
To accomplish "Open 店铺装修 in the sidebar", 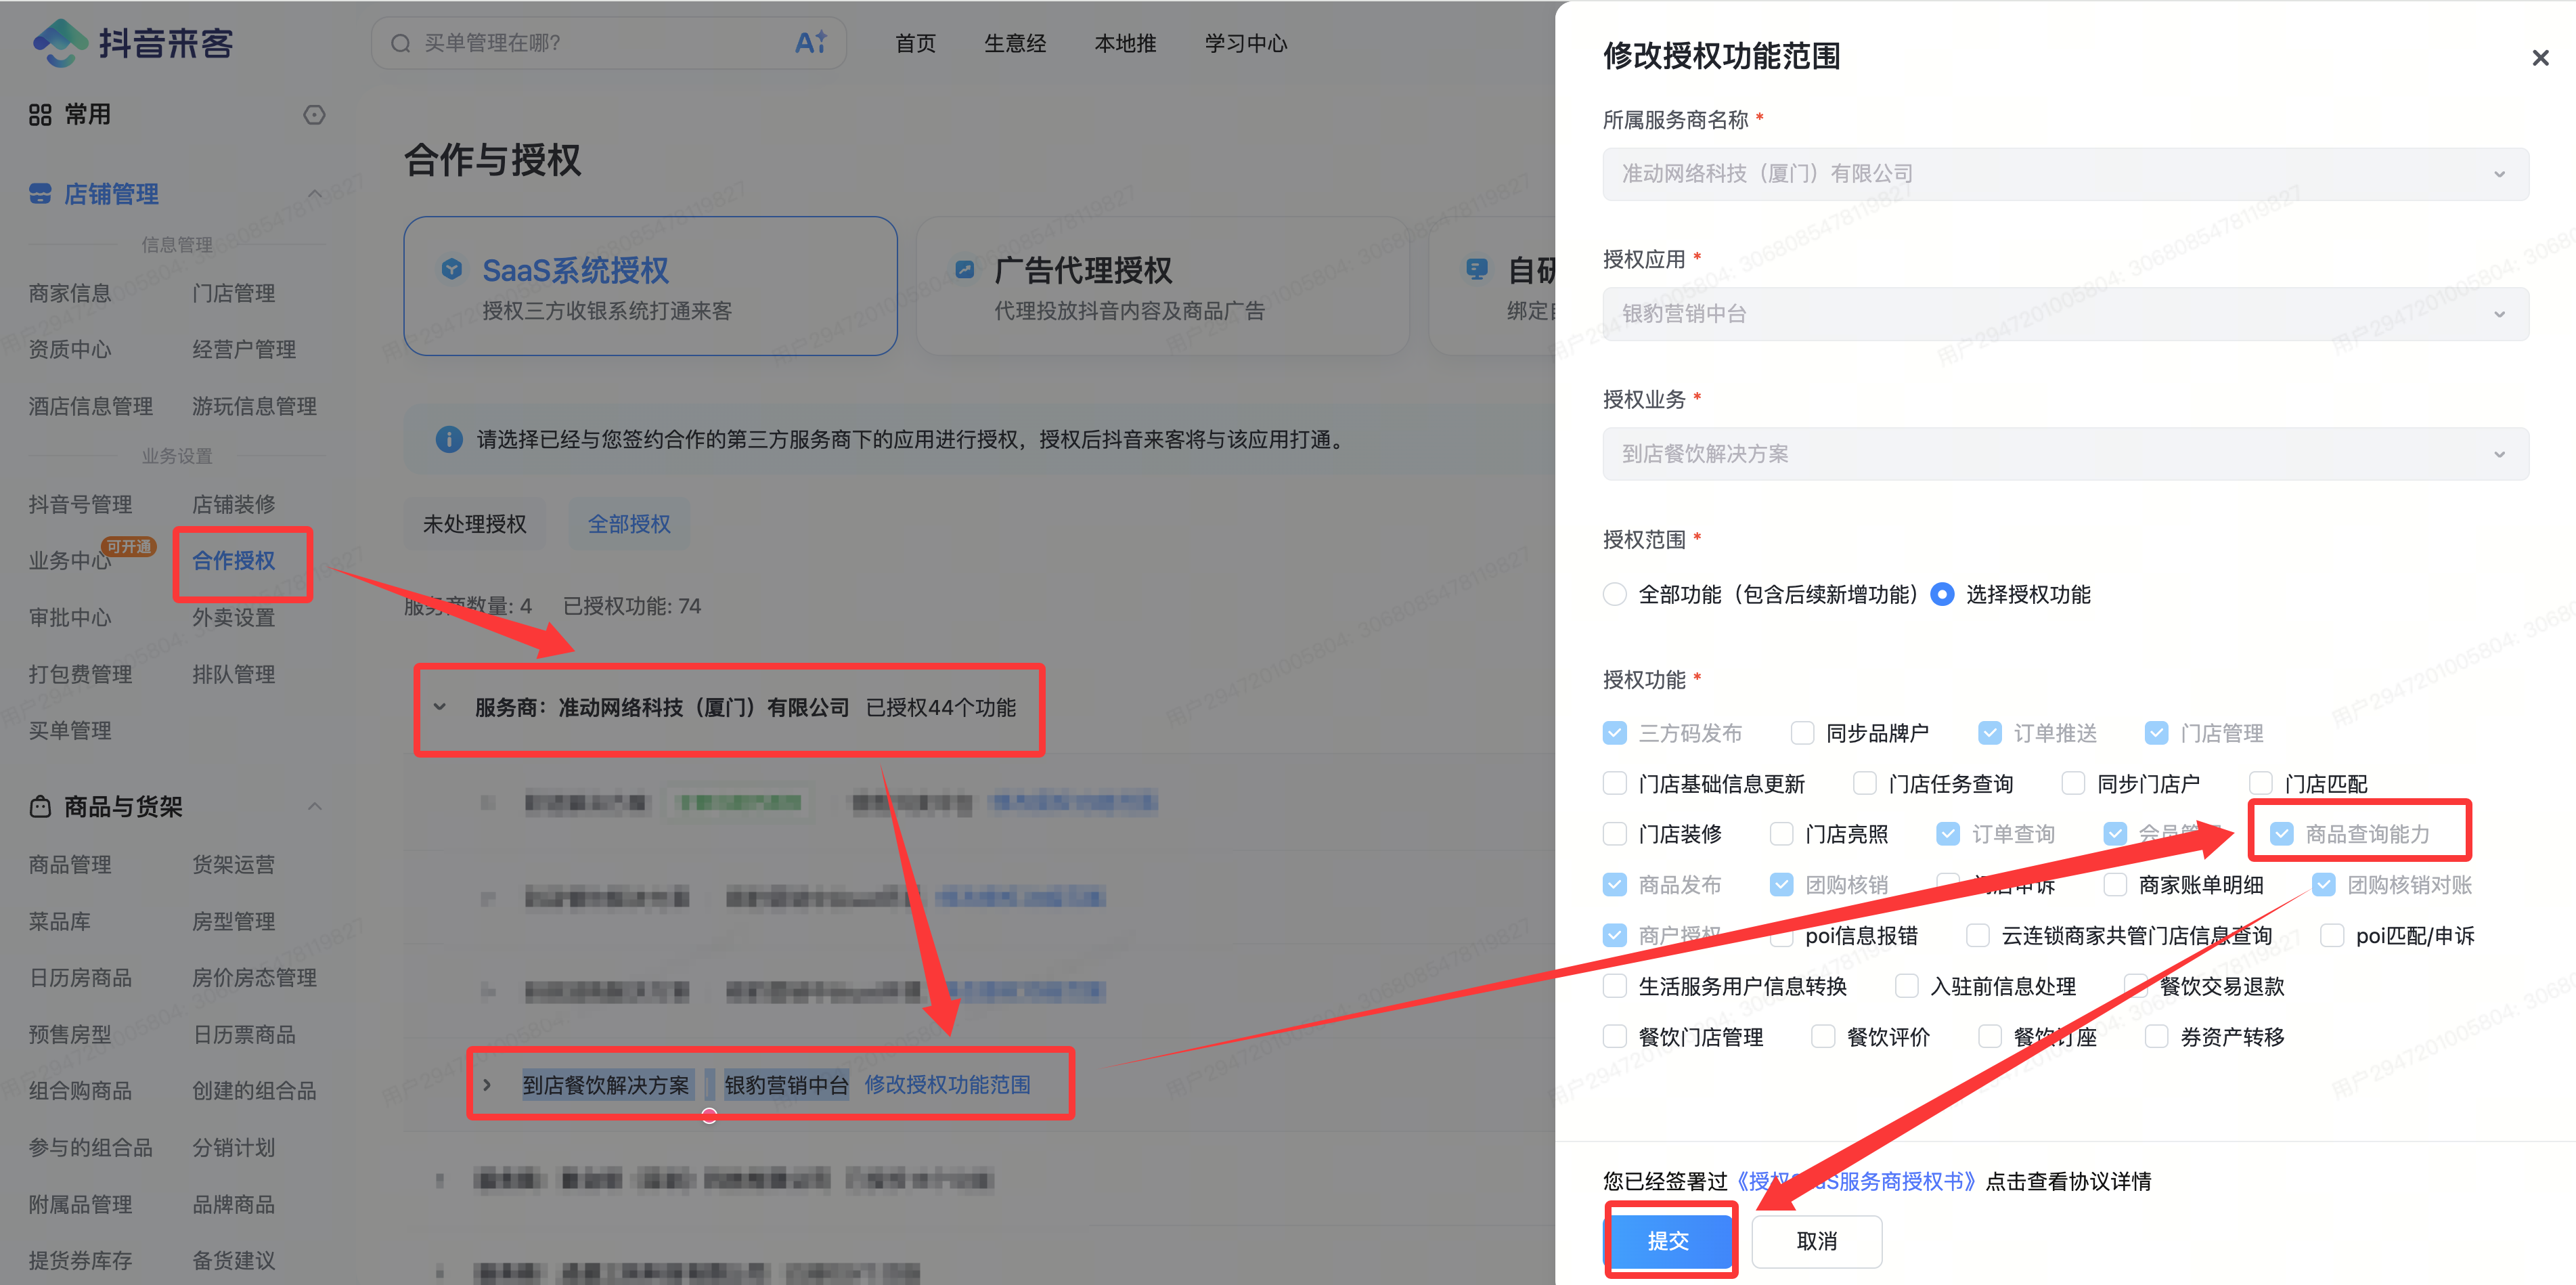I will pyautogui.click(x=234, y=504).
